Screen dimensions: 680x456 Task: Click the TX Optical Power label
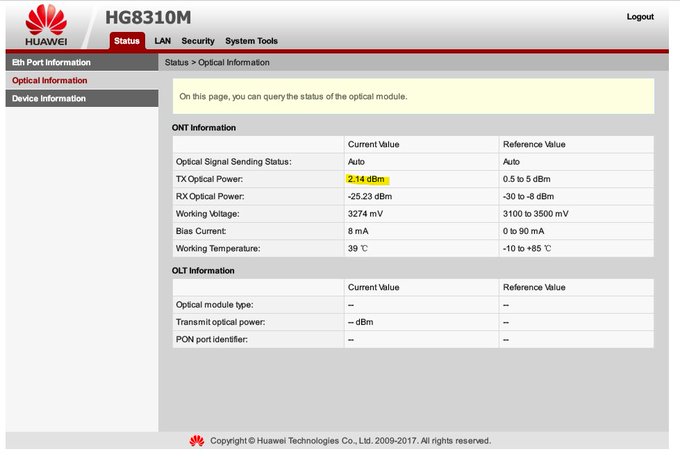(209, 179)
